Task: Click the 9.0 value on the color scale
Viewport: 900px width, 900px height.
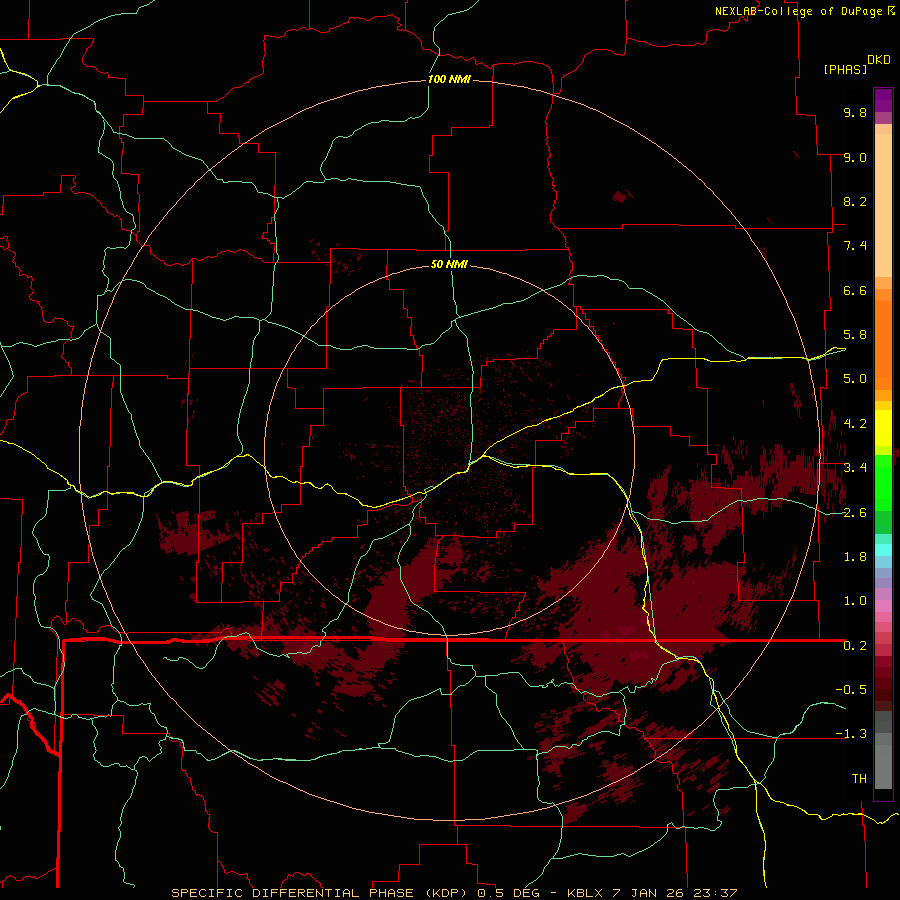Action: [x=855, y=157]
